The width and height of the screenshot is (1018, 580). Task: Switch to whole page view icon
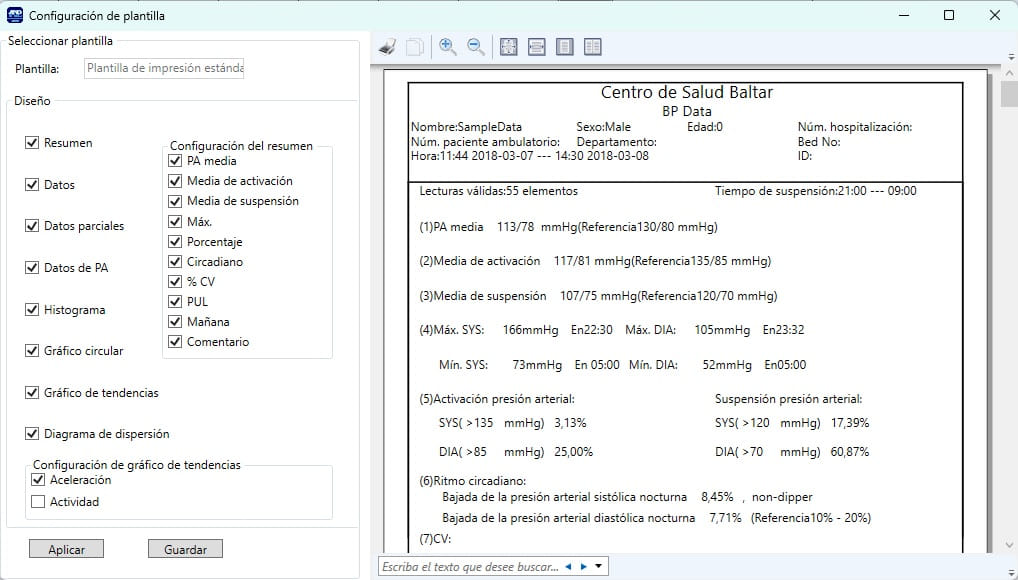pyautogui.click(x=565, y=47)
